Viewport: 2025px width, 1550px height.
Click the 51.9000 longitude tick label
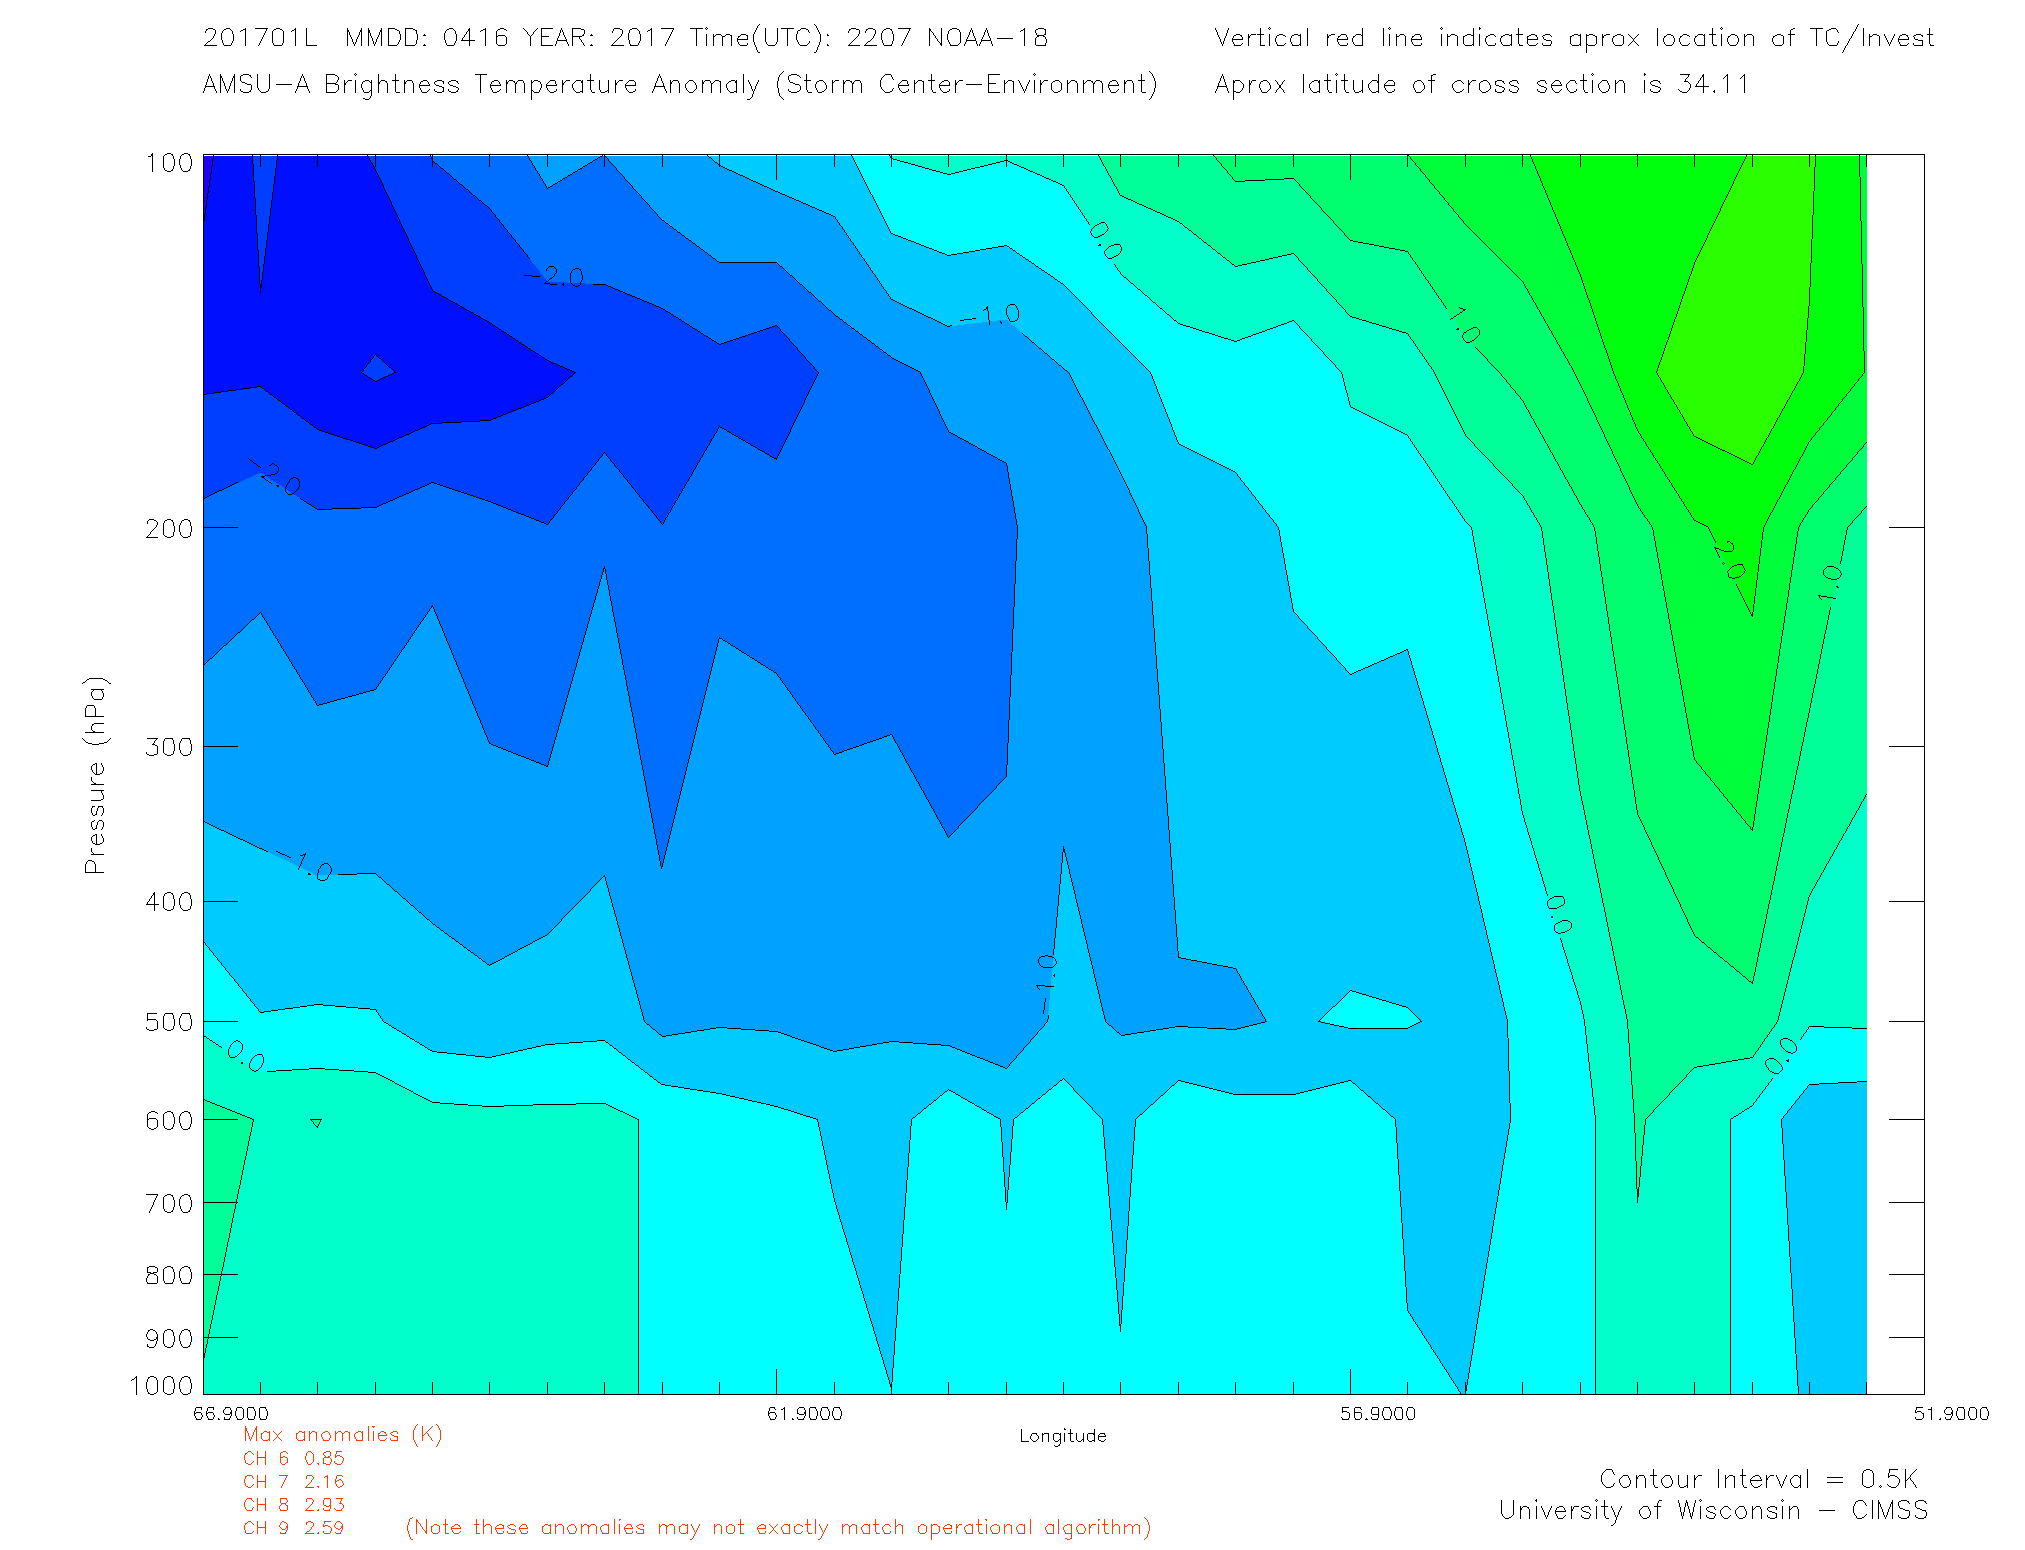(x=1951, y=1413)
